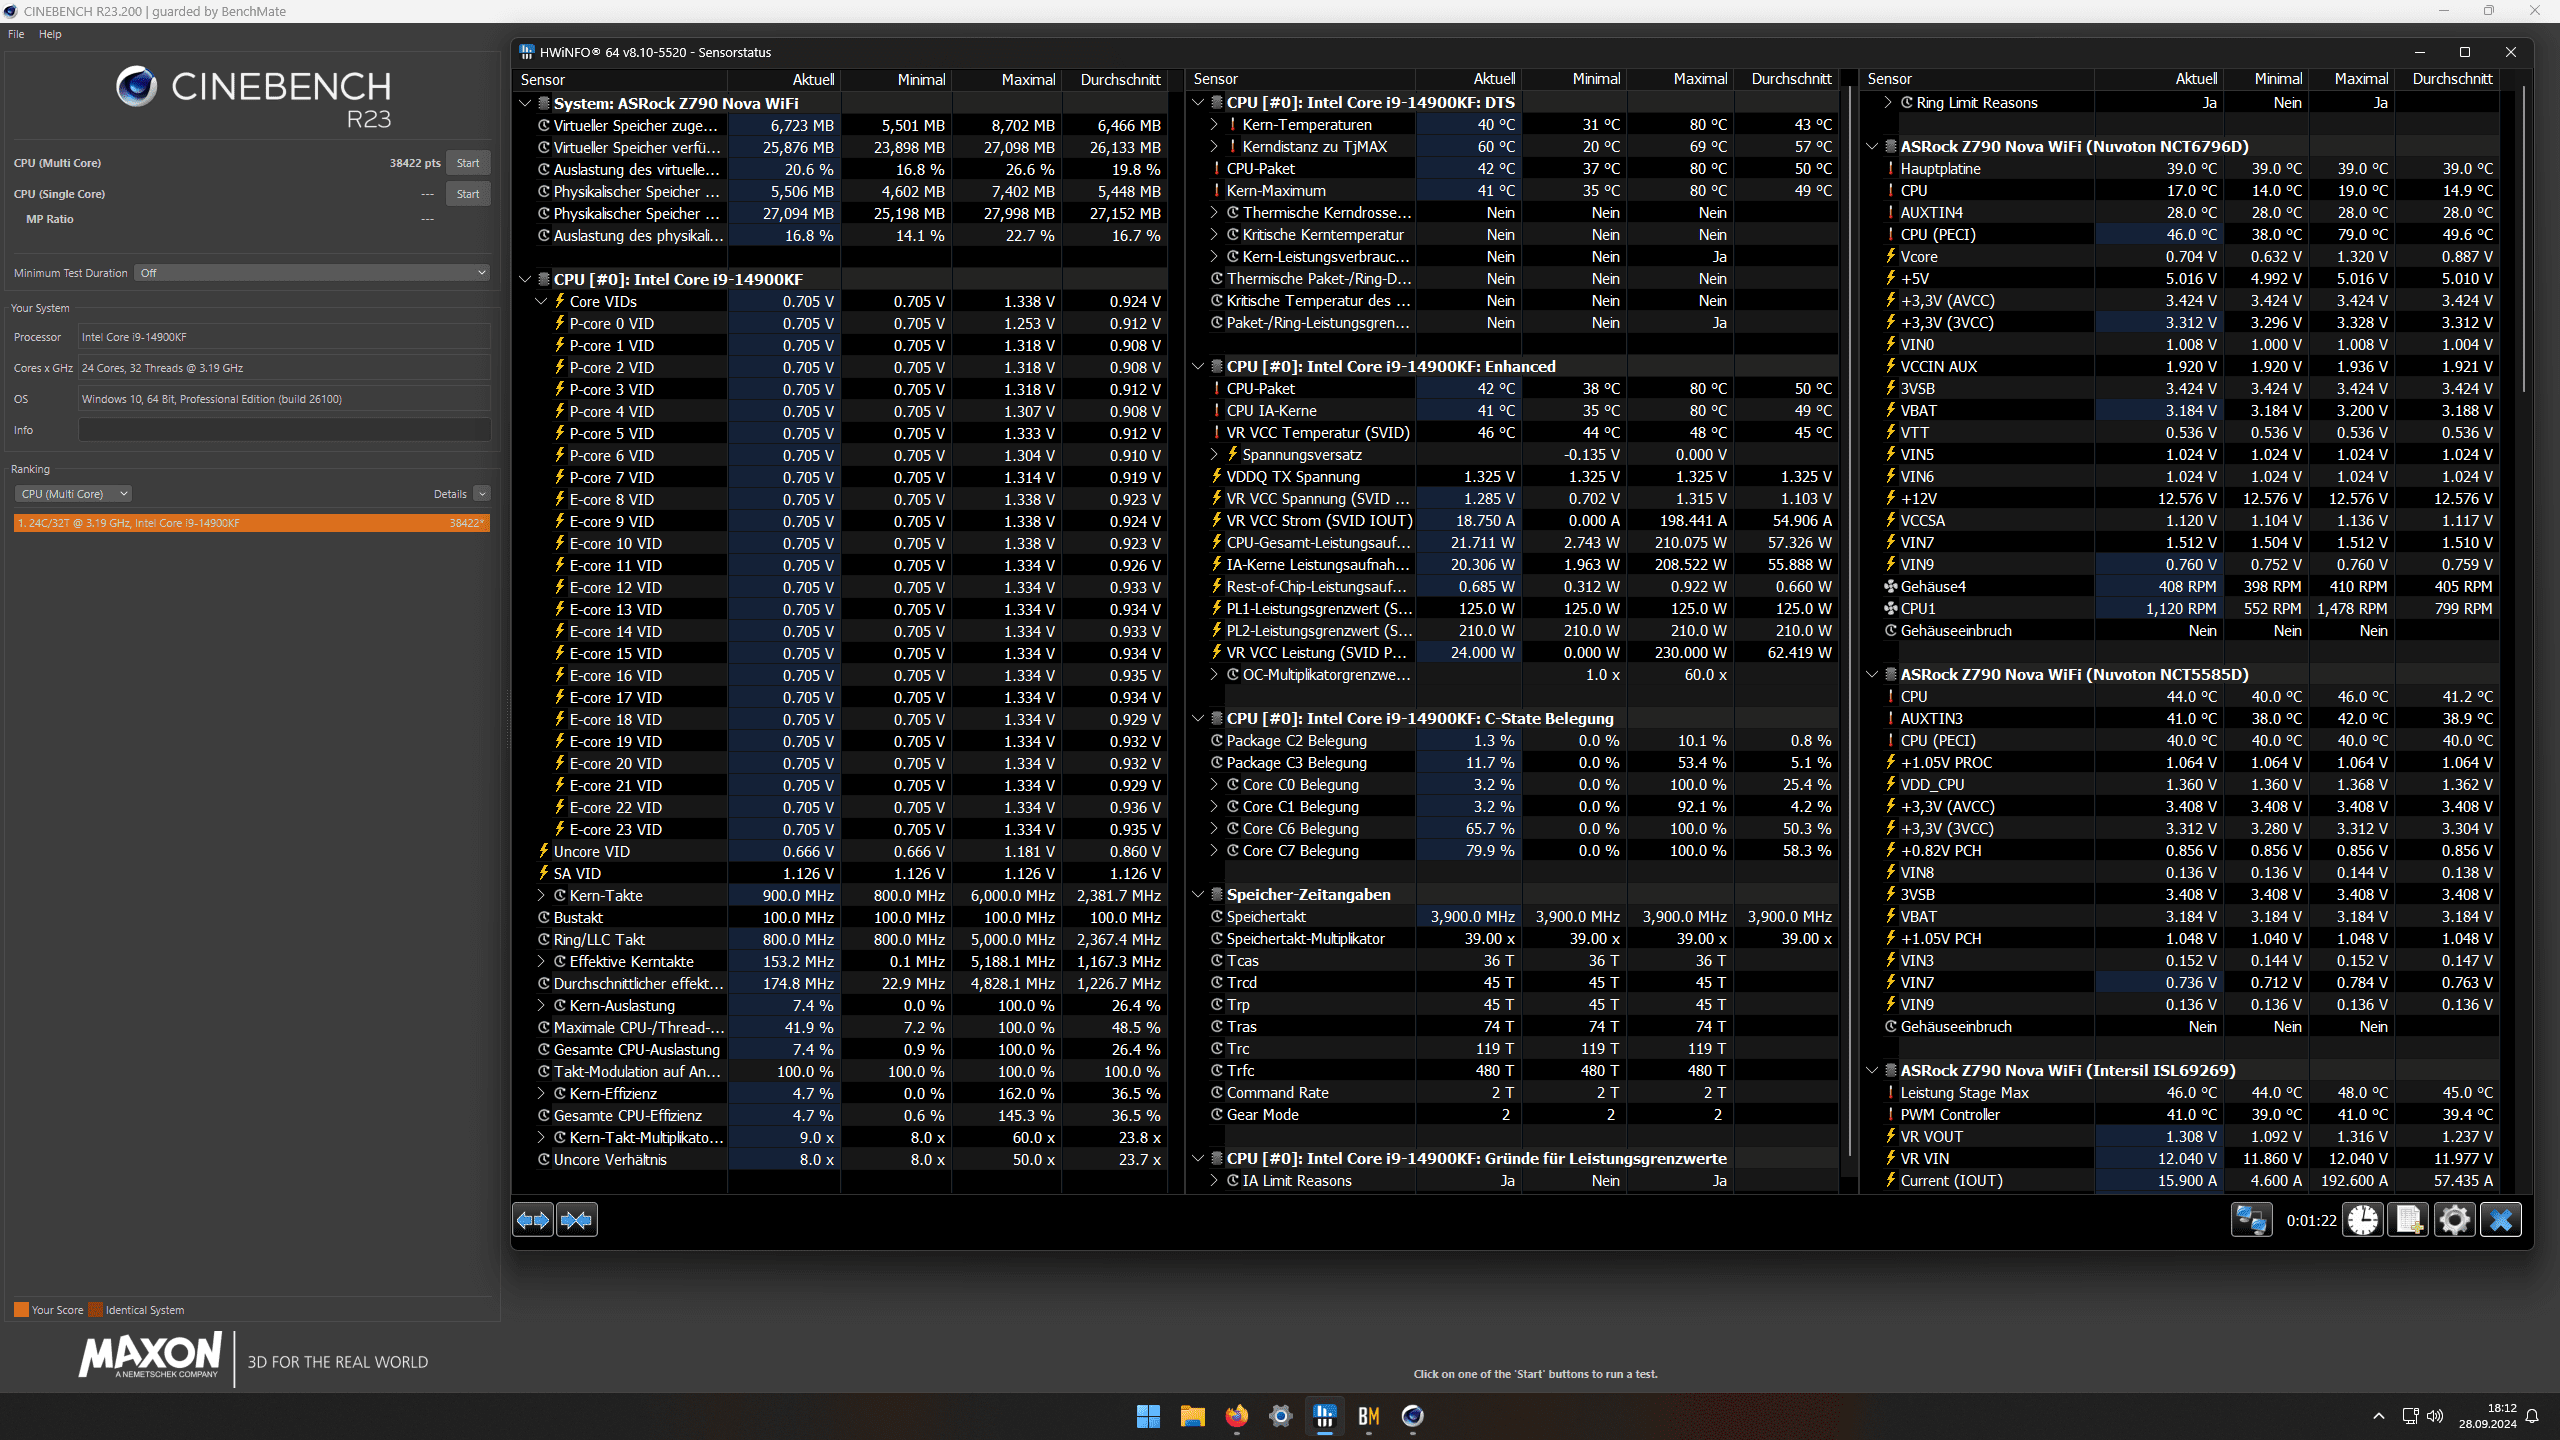Collapse the Core VIDs tree group
Screen dimensions: 2560x1440
pyautogui.click(x=541, y=302)
